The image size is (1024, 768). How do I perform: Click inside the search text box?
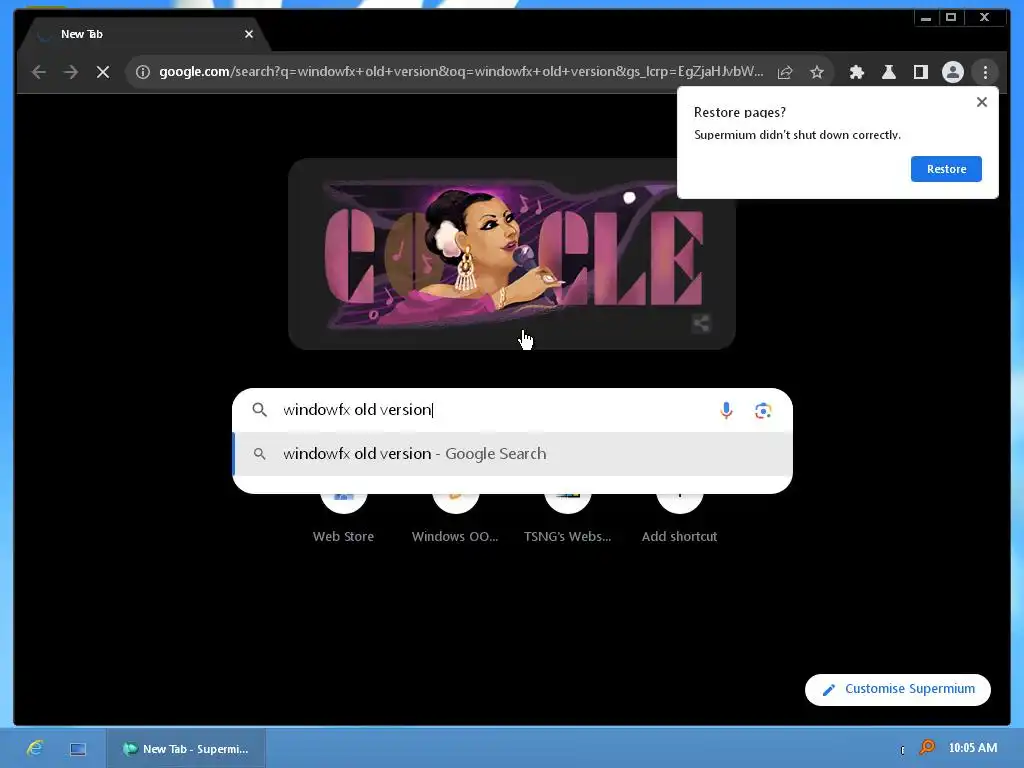(x=496, y=410)
